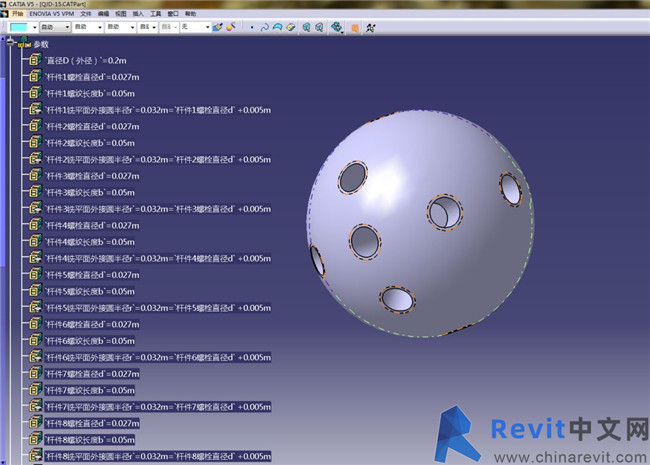650x465 pixels.
Task: Open the 视图 menu
Action: (x=121, y=14)
